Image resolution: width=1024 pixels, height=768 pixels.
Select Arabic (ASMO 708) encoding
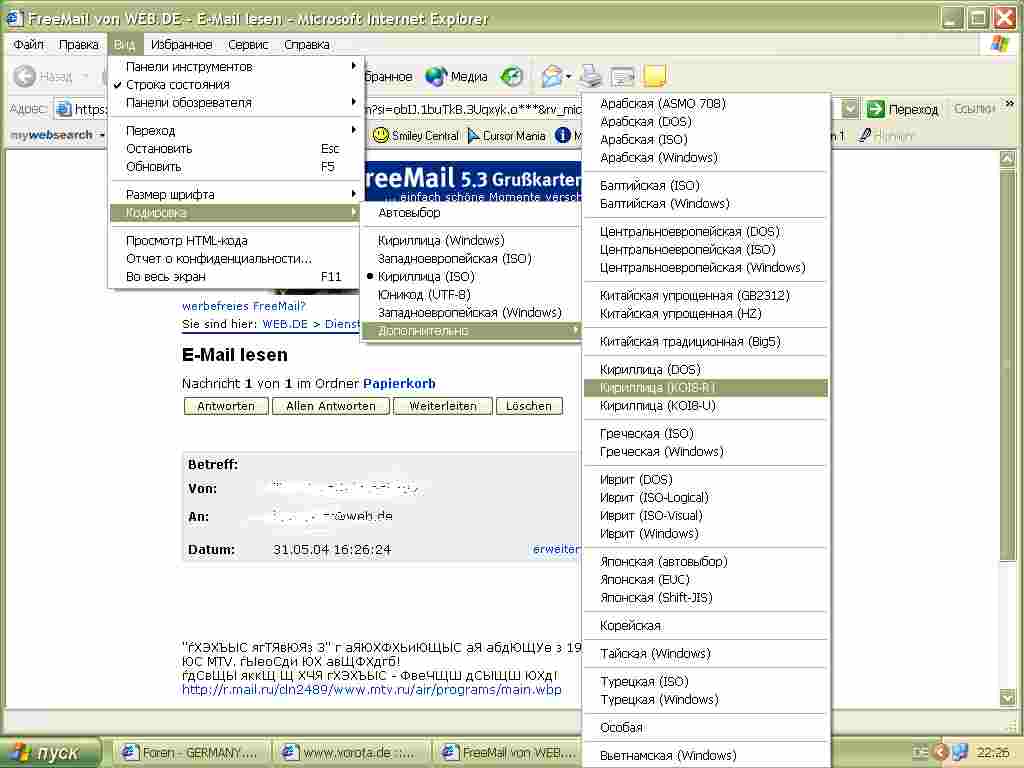point(706,103)
